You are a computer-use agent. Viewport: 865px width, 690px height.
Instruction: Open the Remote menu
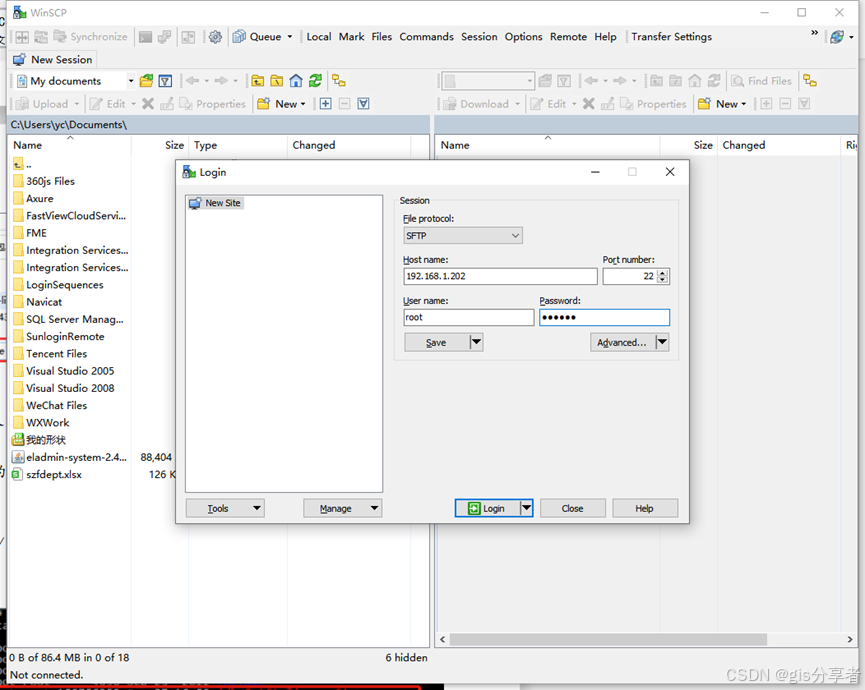[x=568, y=37]
